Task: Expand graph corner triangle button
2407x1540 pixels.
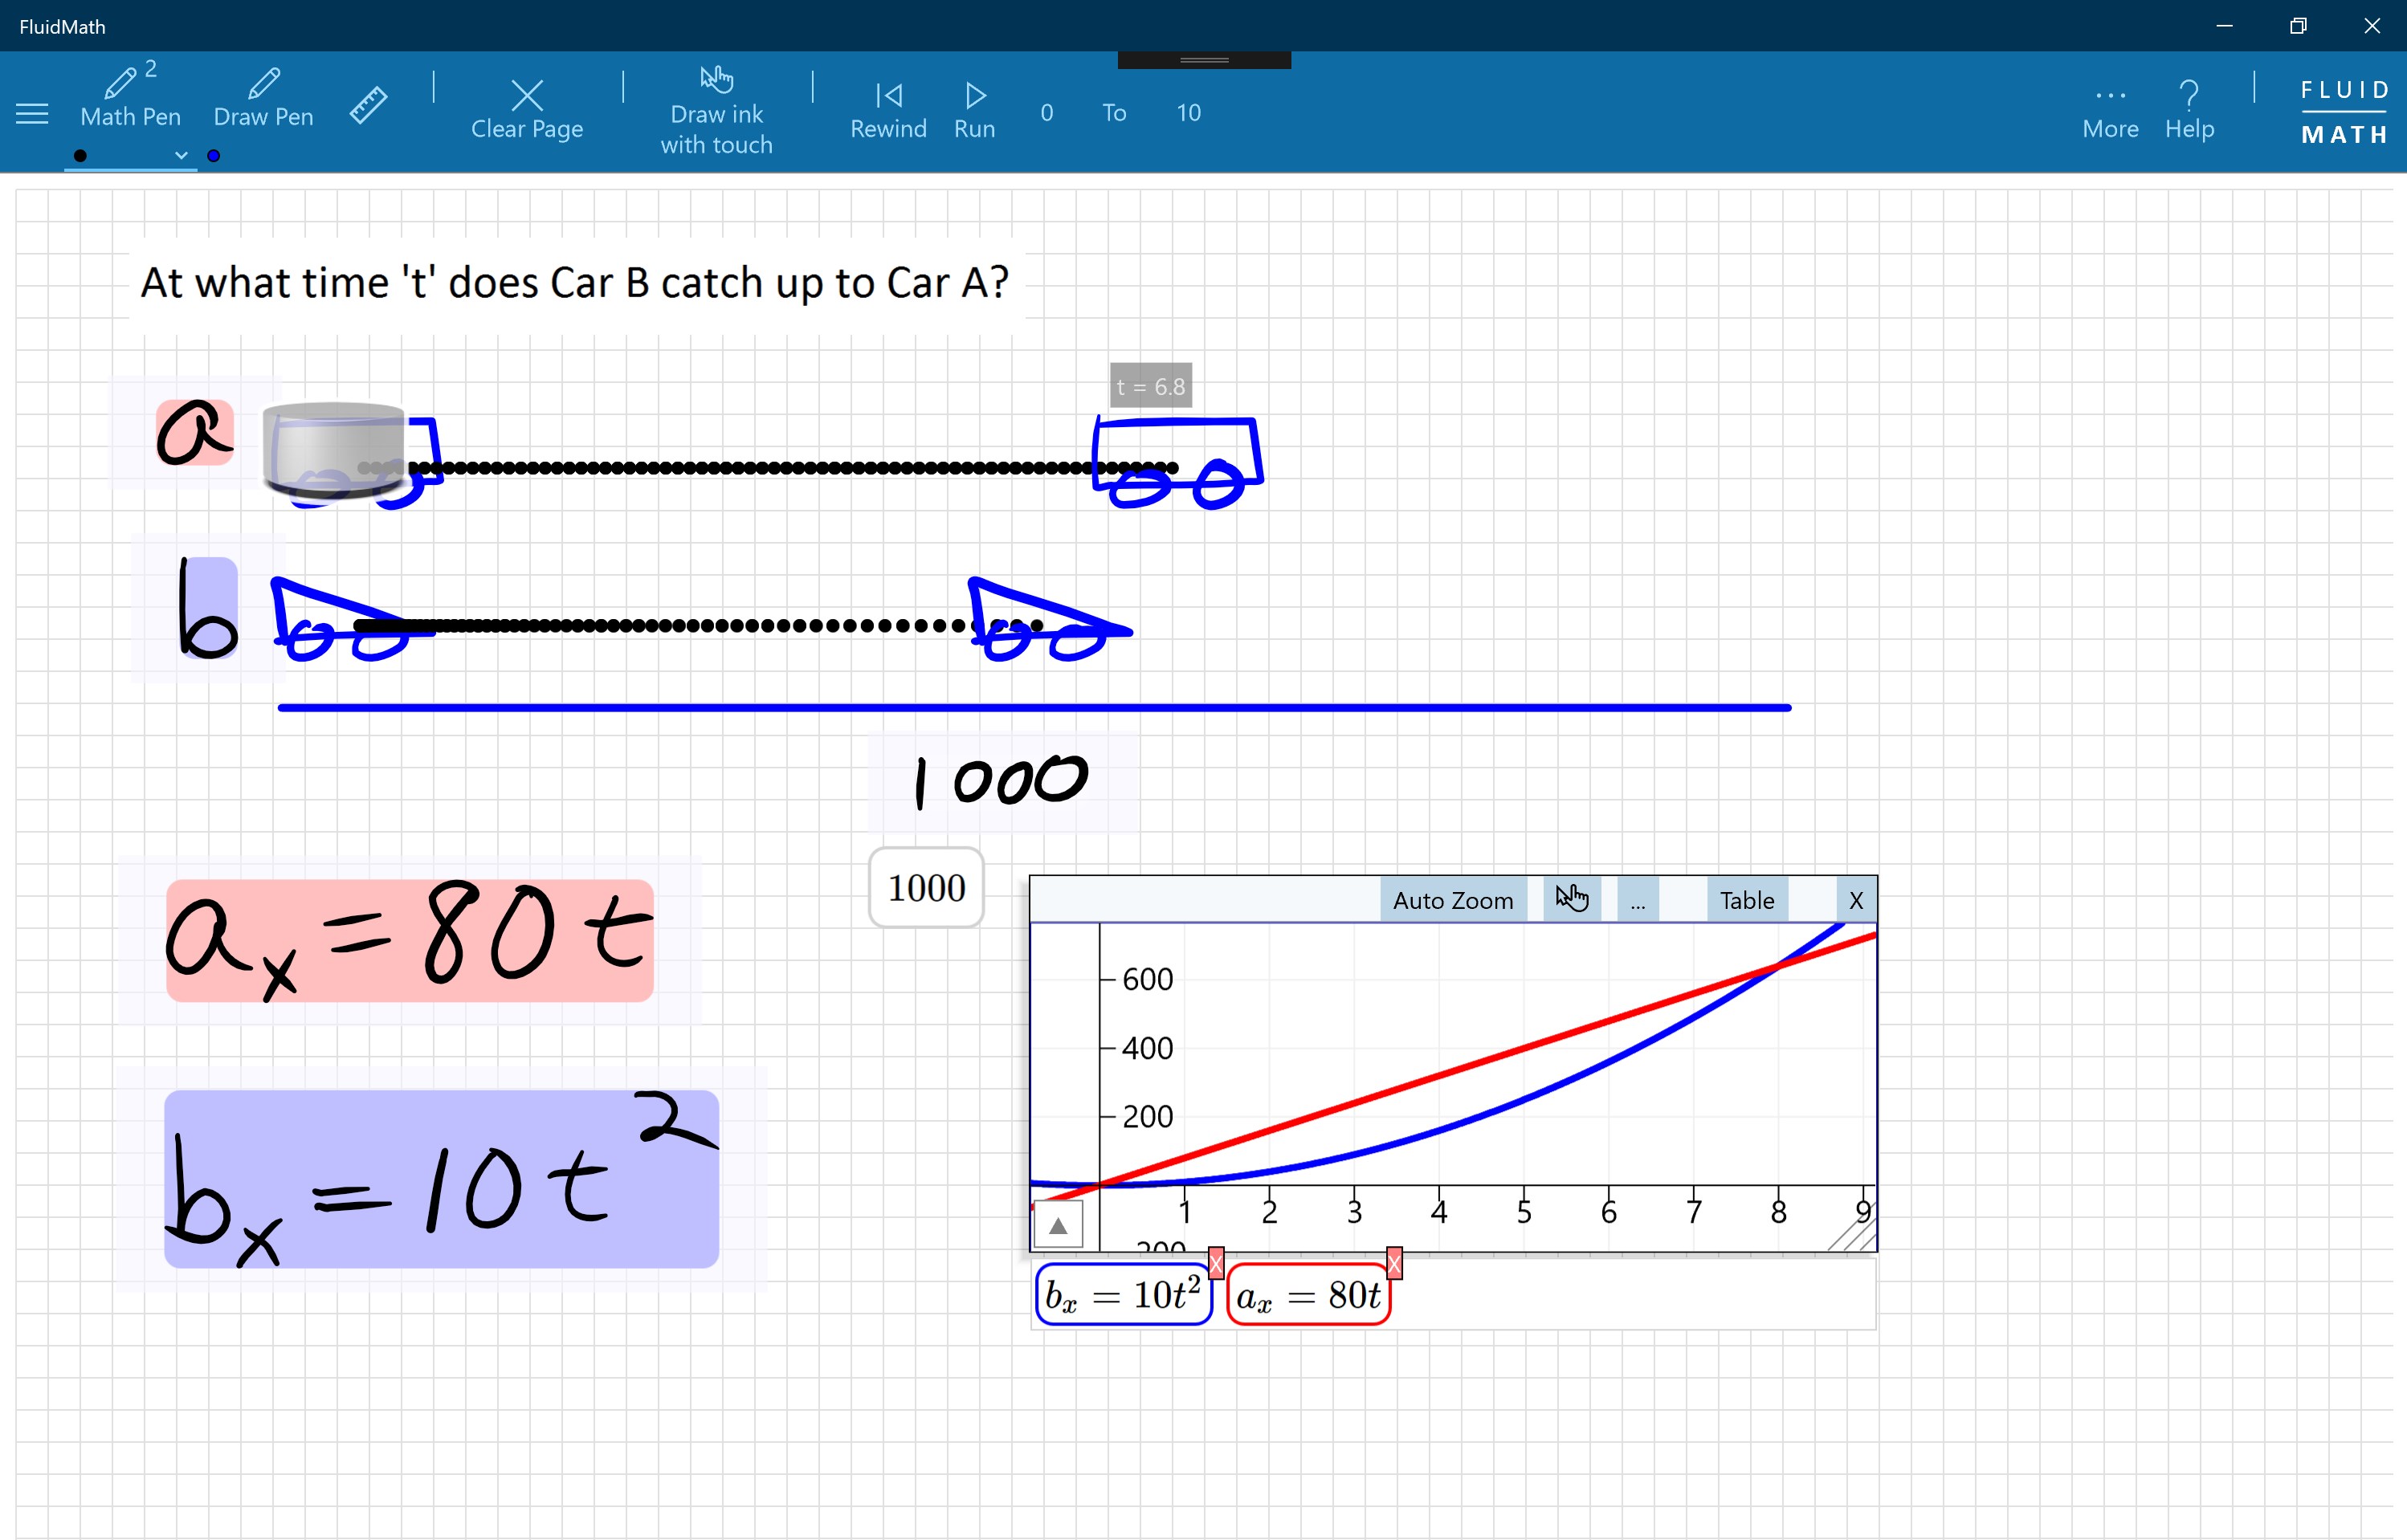Action: point(1058,1225)
